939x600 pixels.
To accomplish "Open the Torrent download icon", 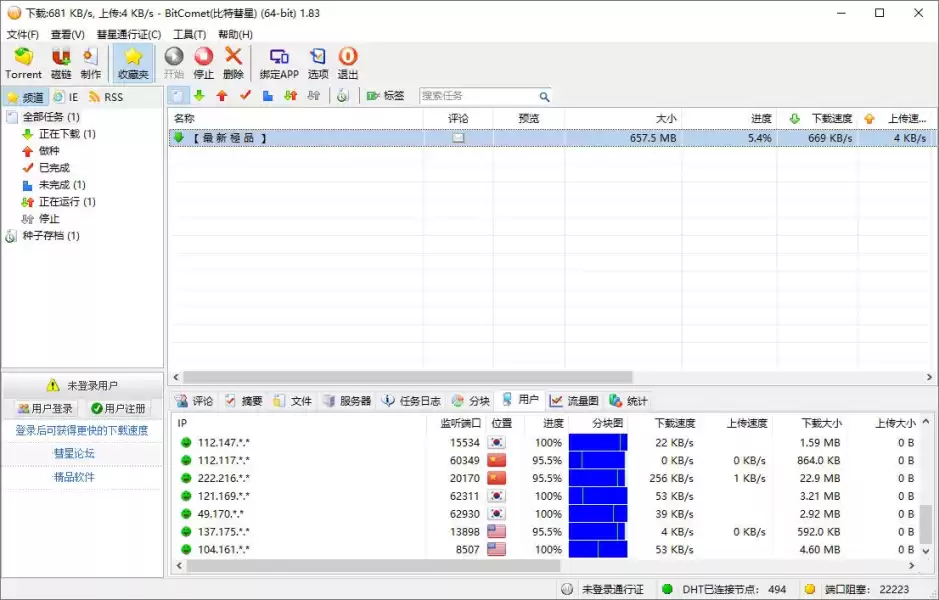I will point(23,62).
